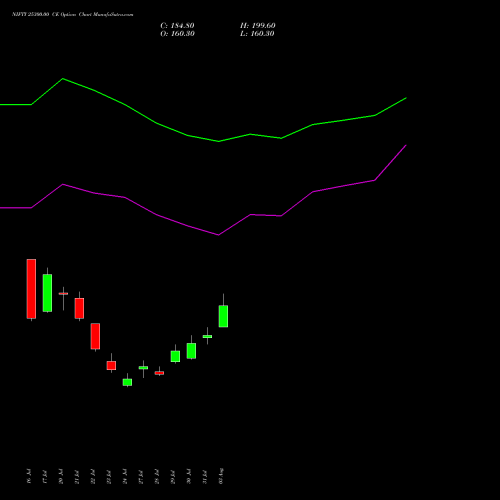Click the tall red candle for 16 Jul
The width and height of the screenshot is (500, 500).
(x=31, y=289)
